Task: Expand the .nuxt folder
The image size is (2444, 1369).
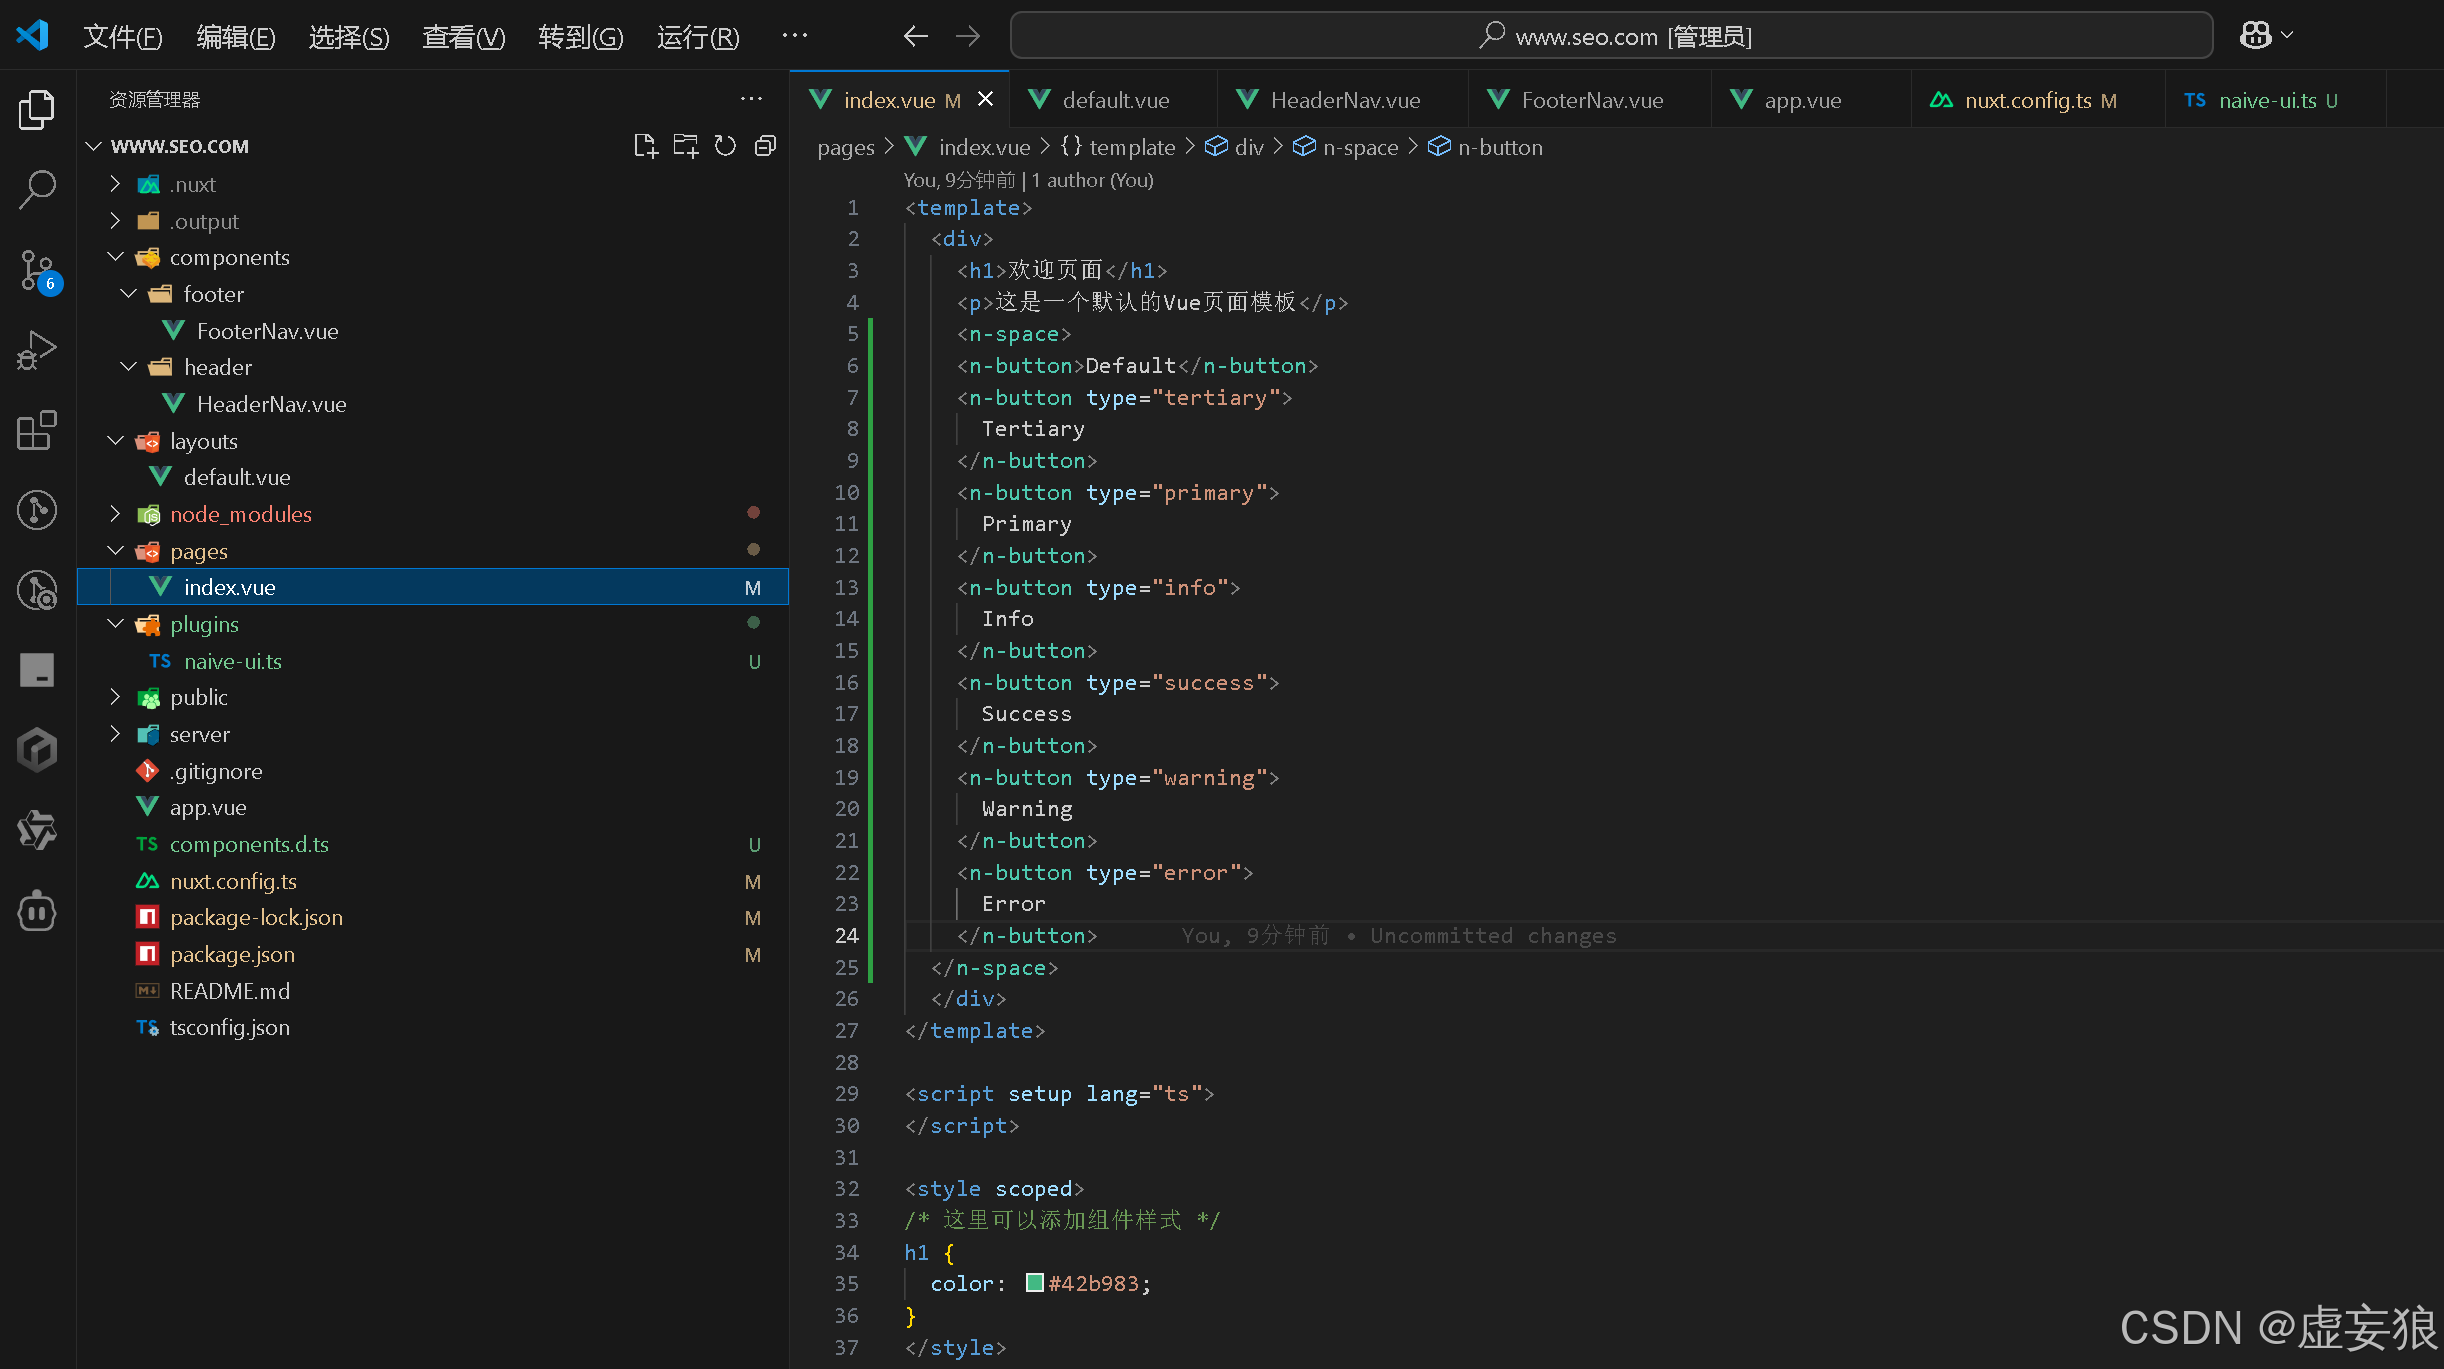Action: point(115,184)
